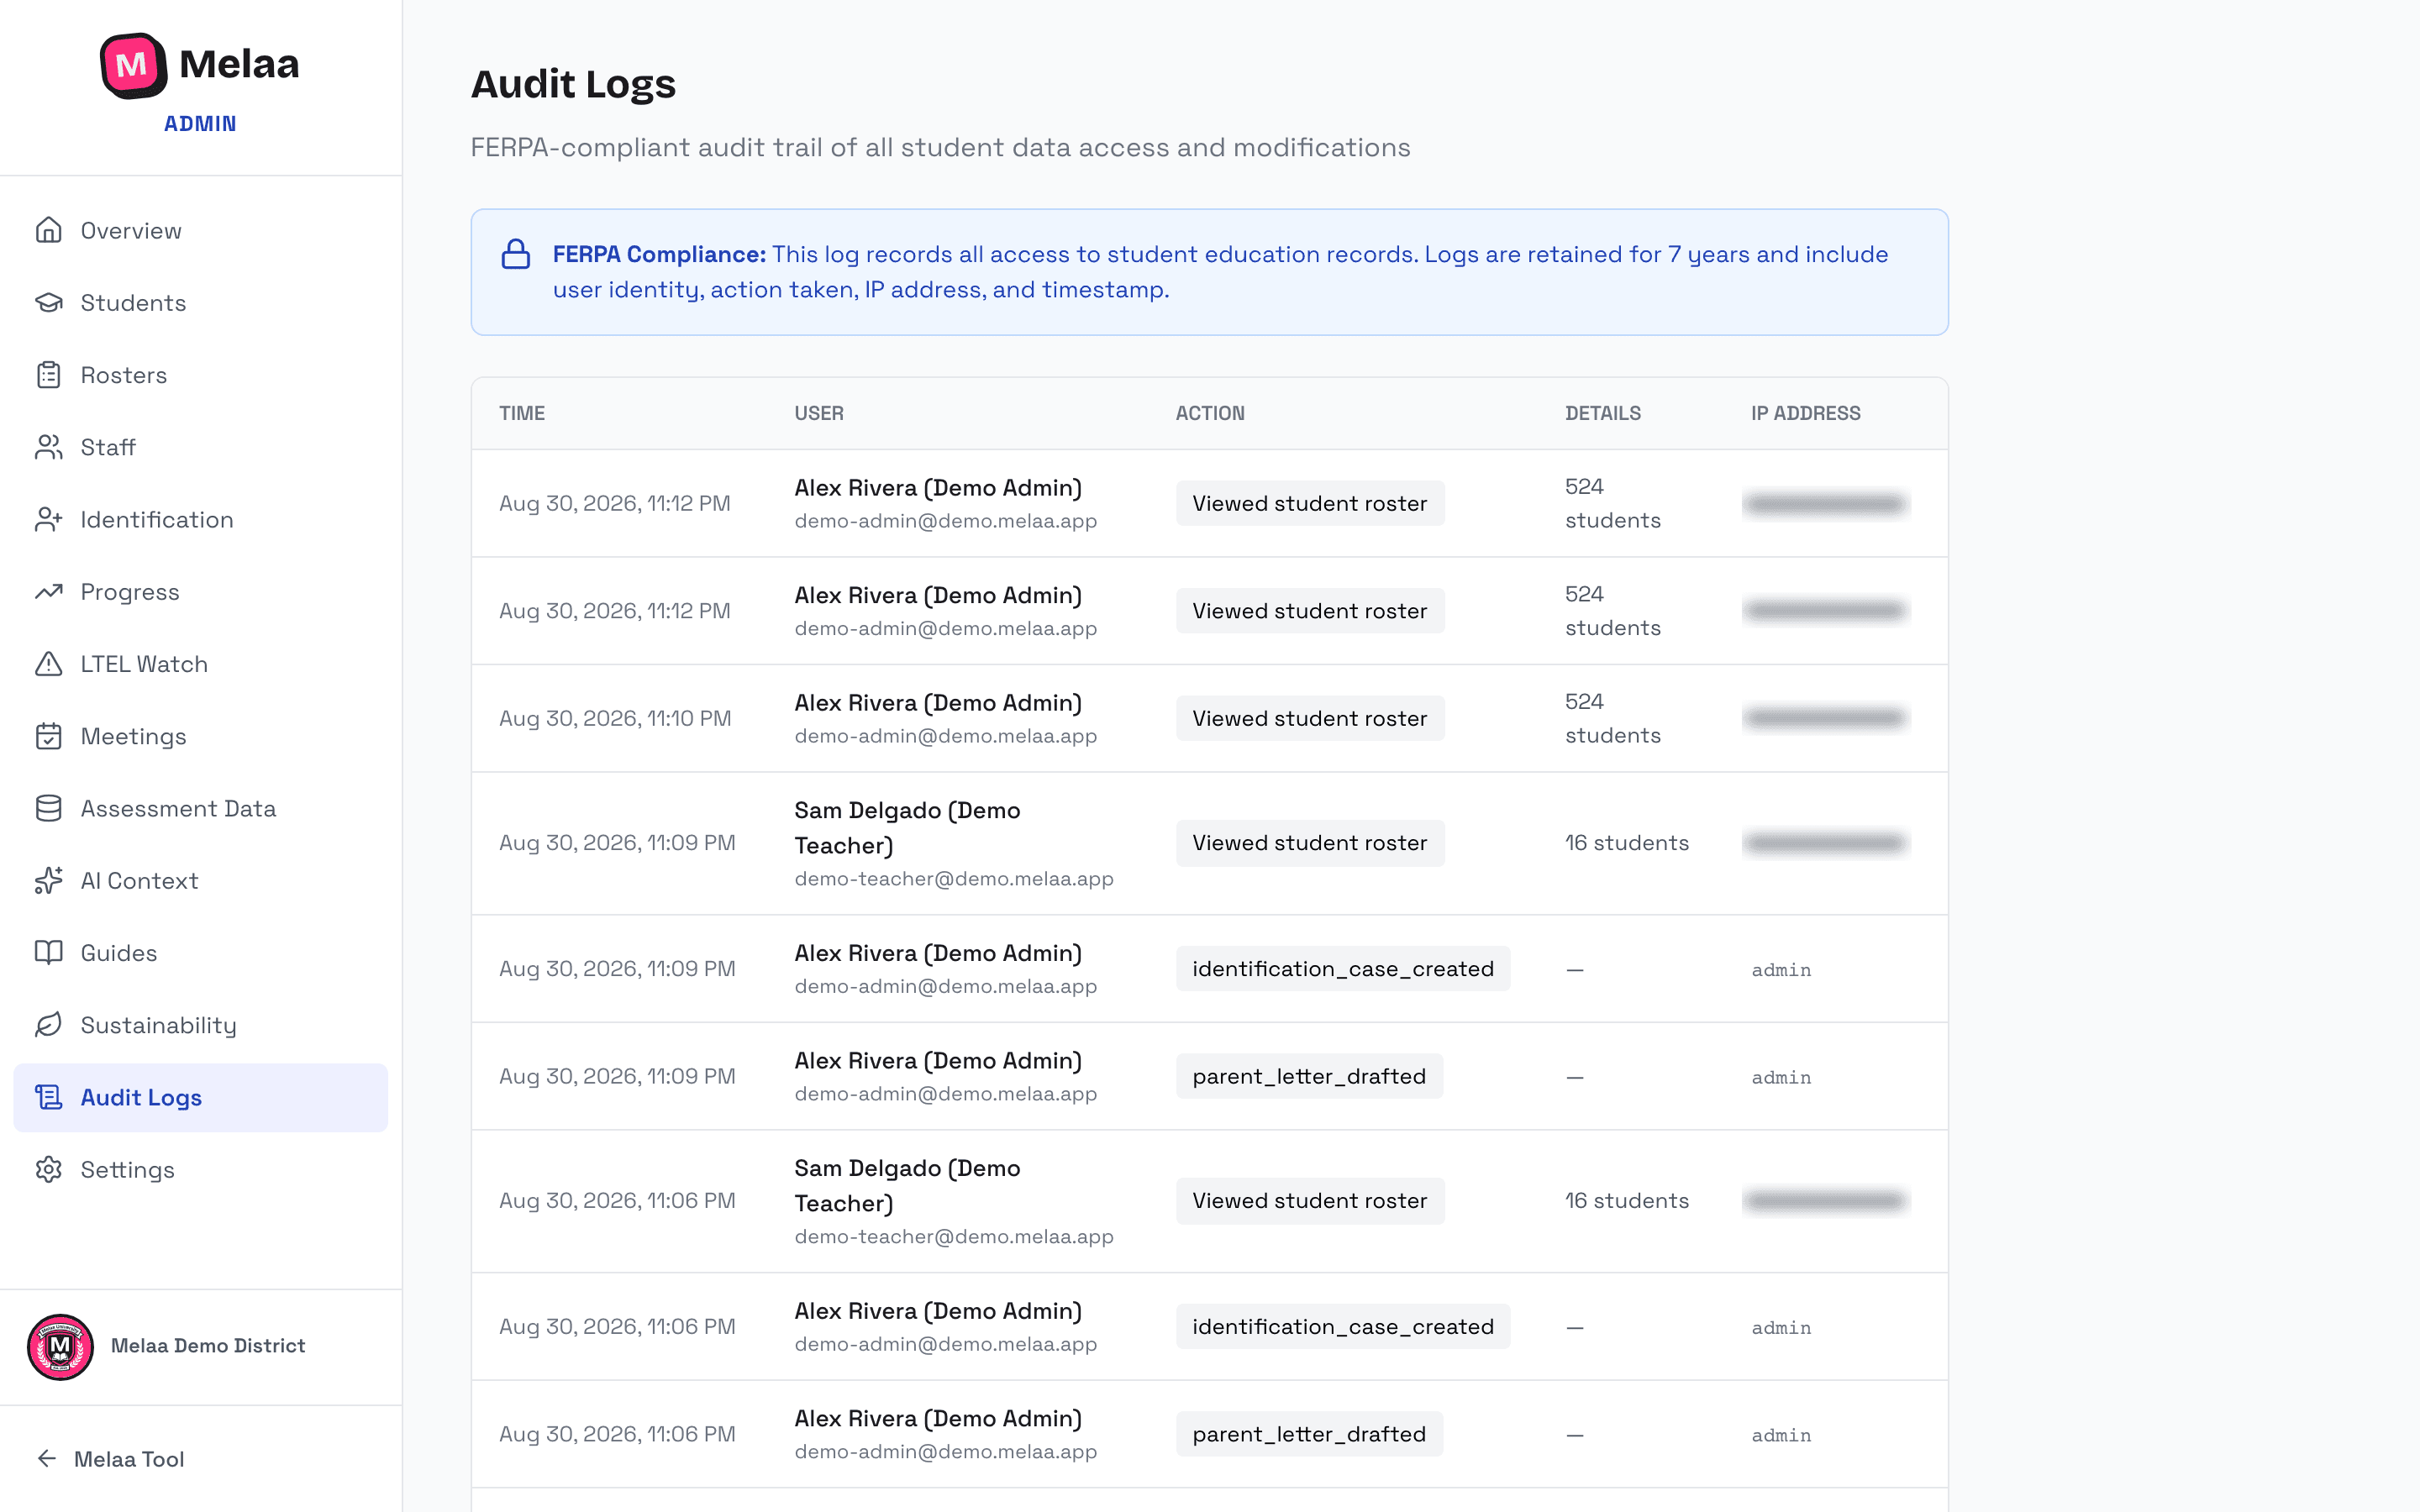Open the Assessment Data section

pos(200,808)
